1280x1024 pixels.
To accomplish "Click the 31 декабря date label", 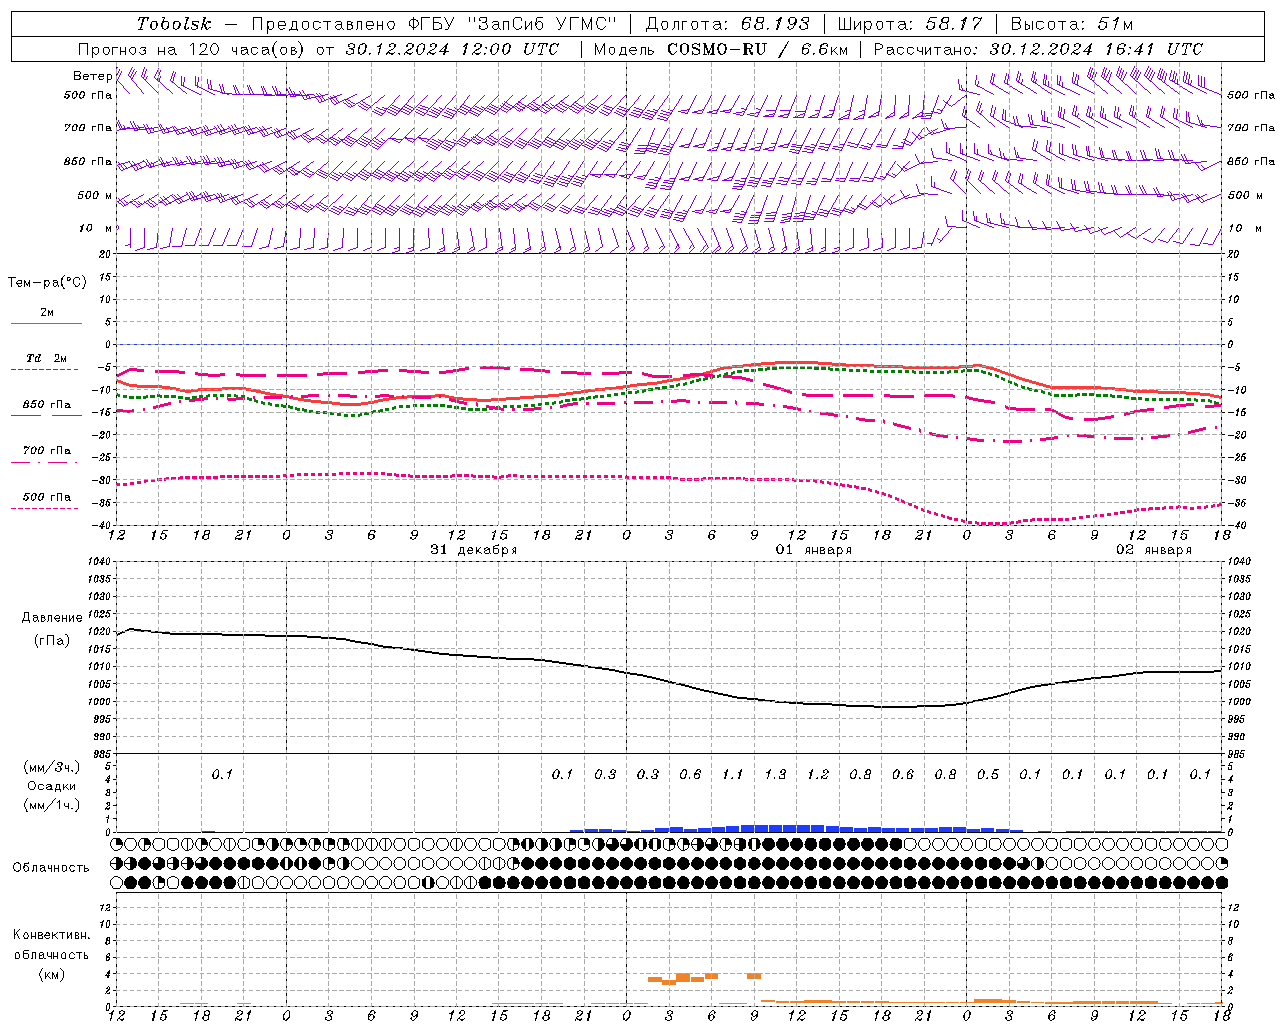I will pyautogui.click(x=473, y=550).
